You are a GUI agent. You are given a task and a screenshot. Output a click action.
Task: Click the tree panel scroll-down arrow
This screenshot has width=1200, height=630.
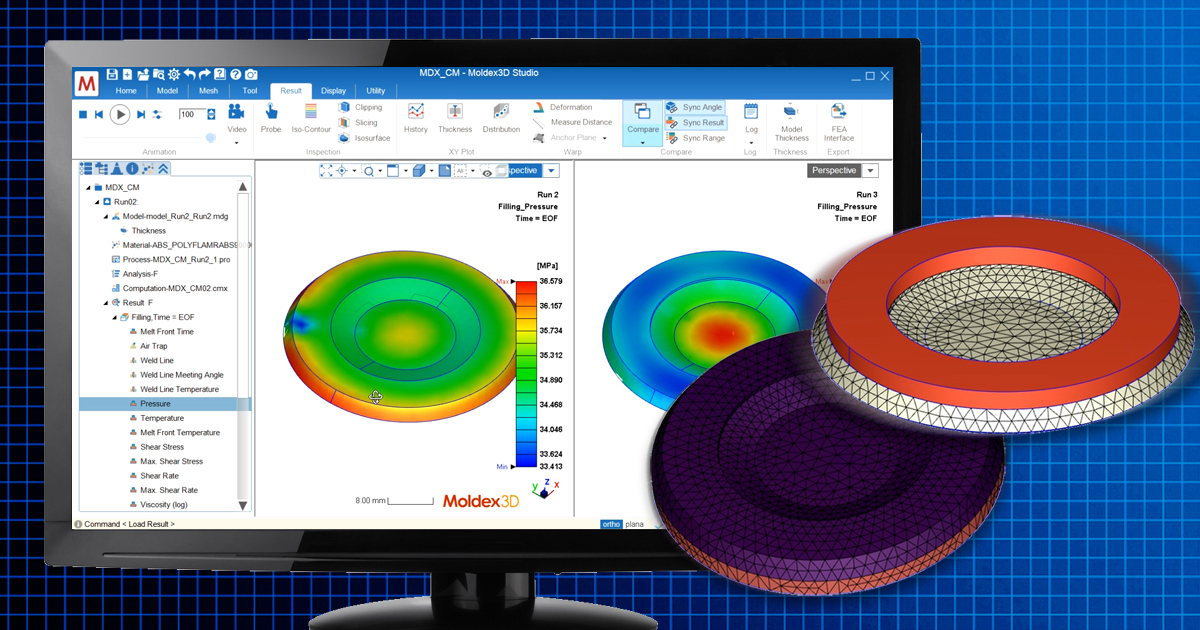243,507
